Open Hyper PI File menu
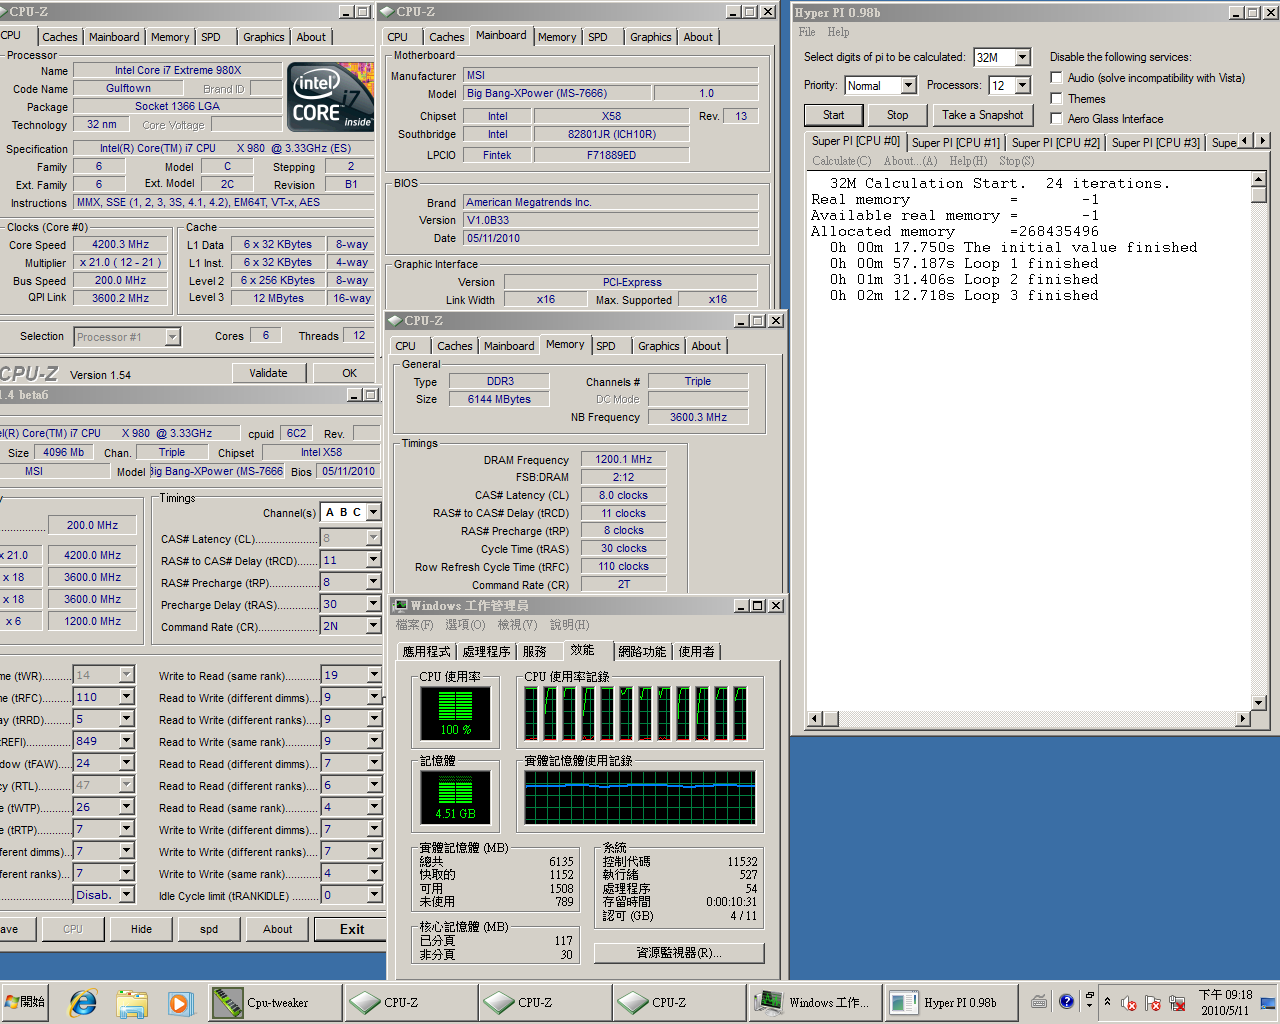The height and width of the screenshot is (1024, 1280). point(806,32)
